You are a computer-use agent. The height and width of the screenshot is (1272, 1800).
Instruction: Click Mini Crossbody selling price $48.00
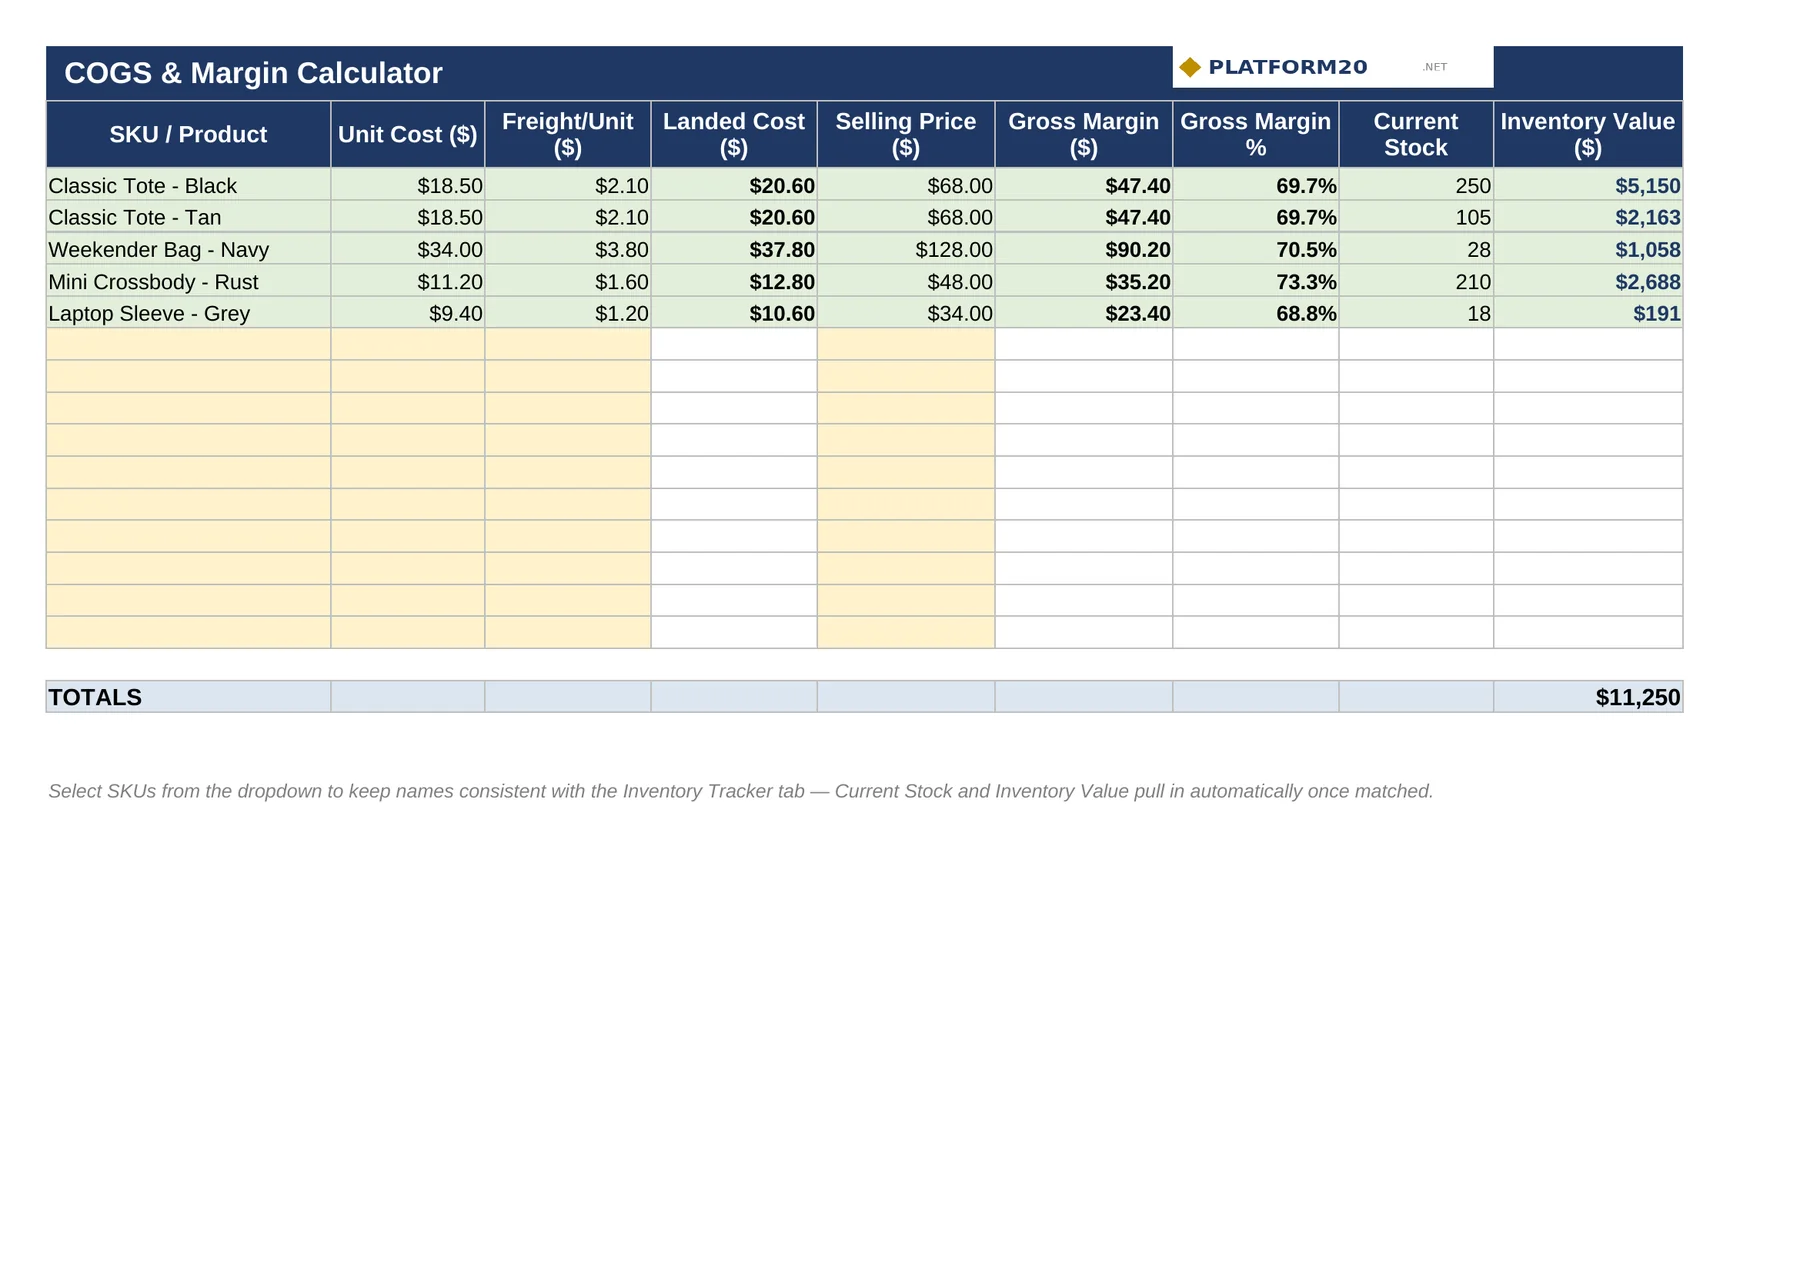tap(906, 281)
